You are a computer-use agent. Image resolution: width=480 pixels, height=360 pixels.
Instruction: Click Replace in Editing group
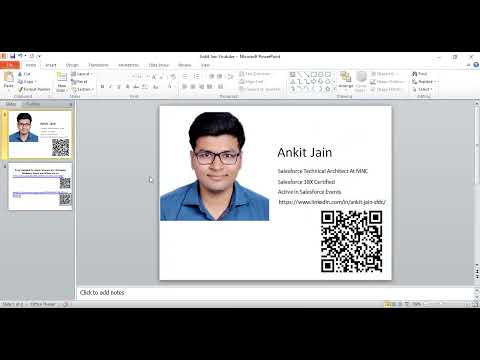pyautogui.click(x=425, y=82)
